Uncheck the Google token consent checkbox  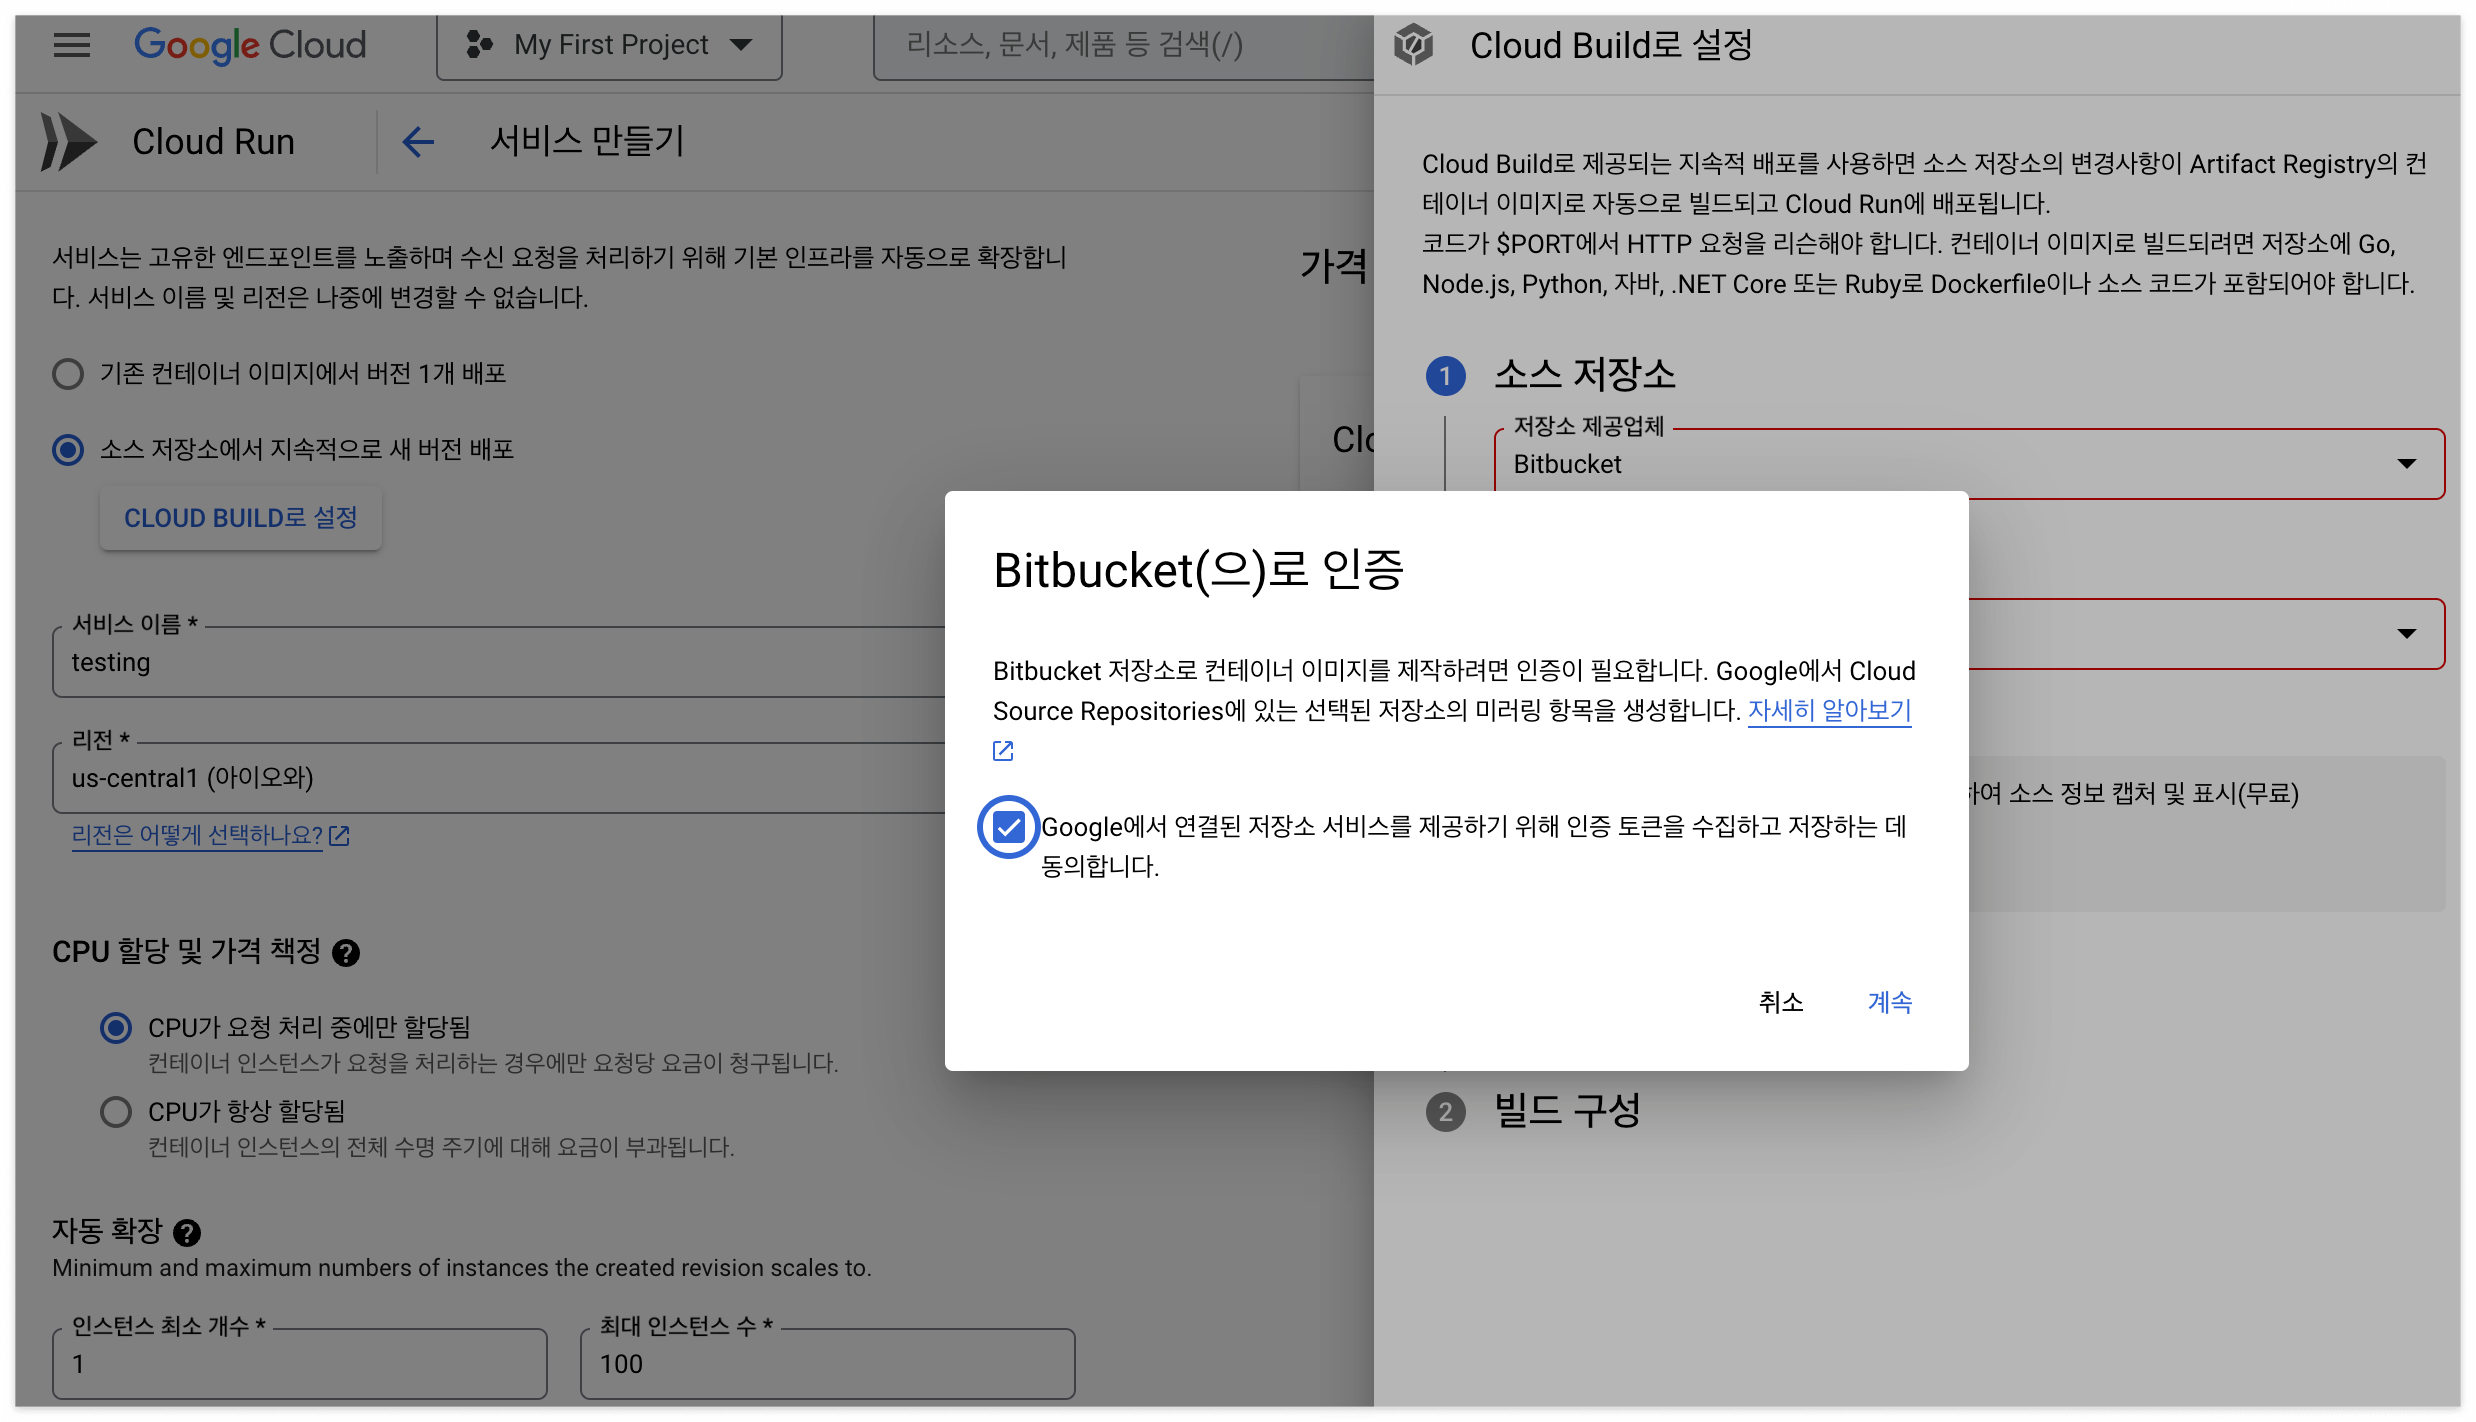click(x=1008, y=827)
